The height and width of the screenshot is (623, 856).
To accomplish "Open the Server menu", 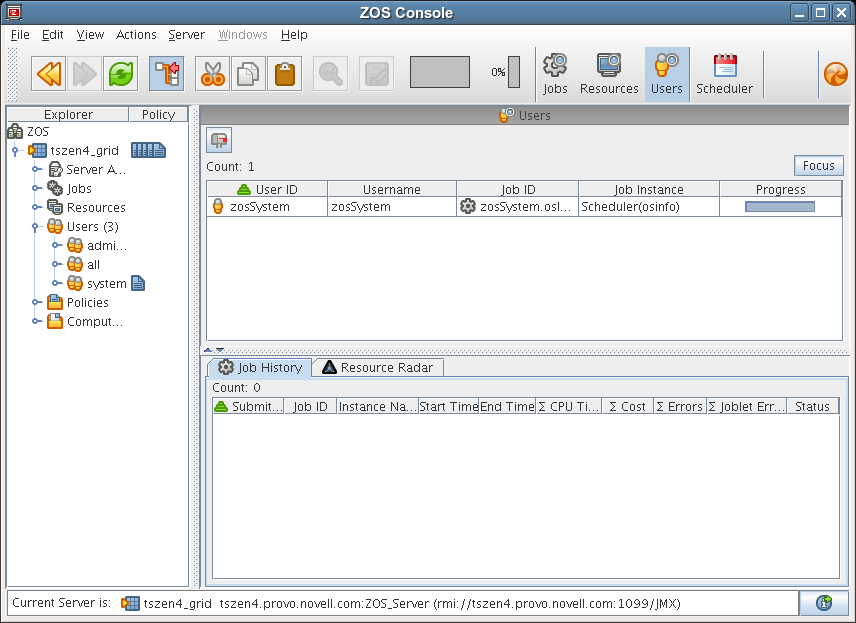I will (x=186, y=34).
